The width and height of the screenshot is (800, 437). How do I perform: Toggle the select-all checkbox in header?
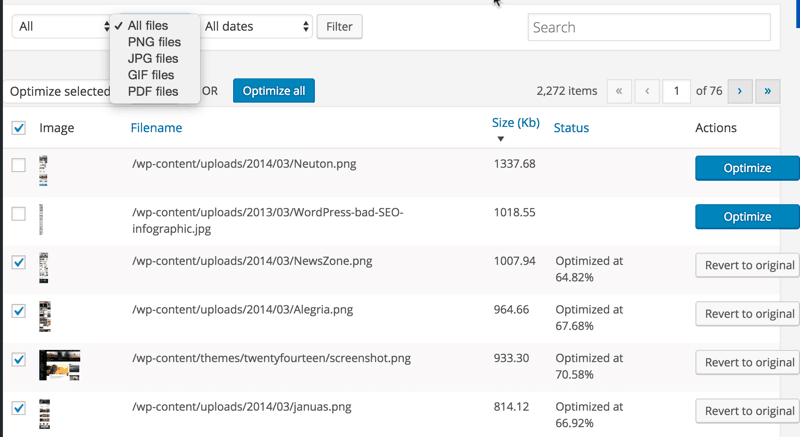coord(18,128)
